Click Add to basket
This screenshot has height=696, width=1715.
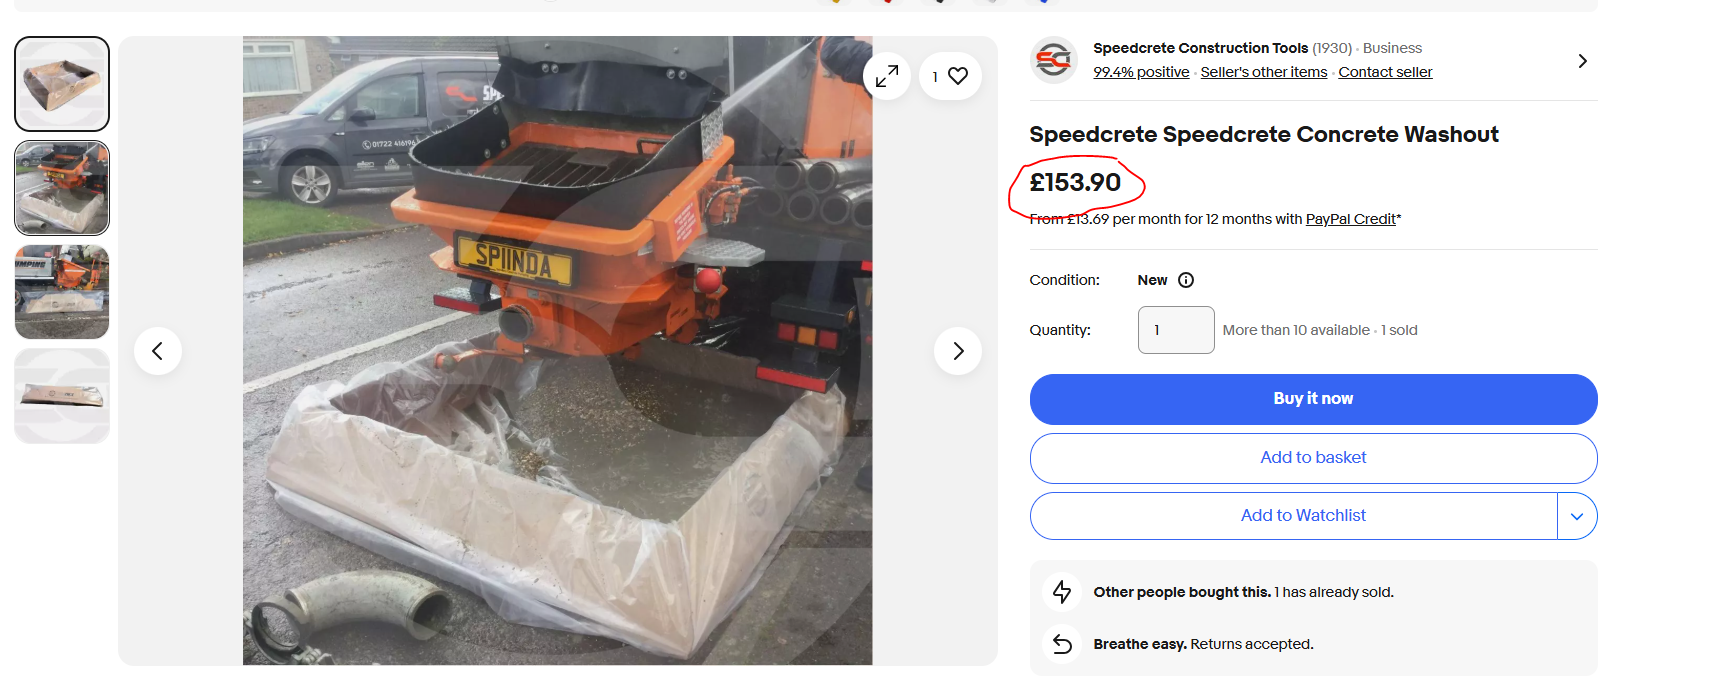(x=1313, y=458)
